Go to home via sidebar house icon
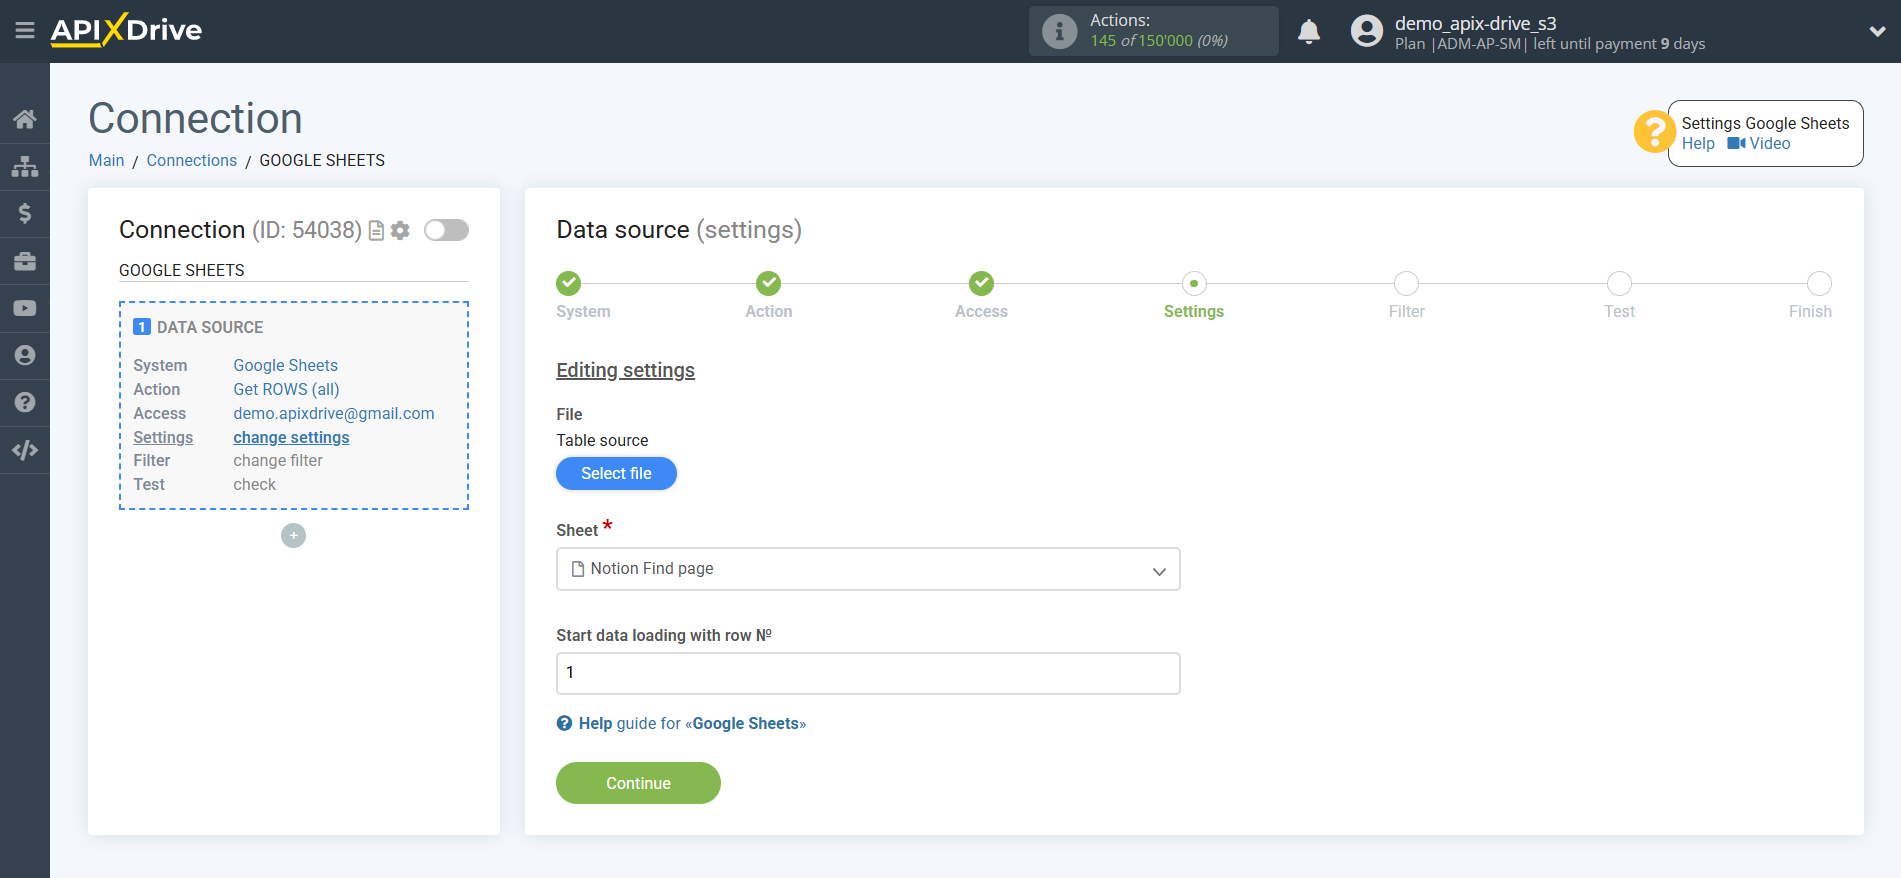The height and width of the screenshot is (878, 1901). pyautogui.click(x=25, y=120)
